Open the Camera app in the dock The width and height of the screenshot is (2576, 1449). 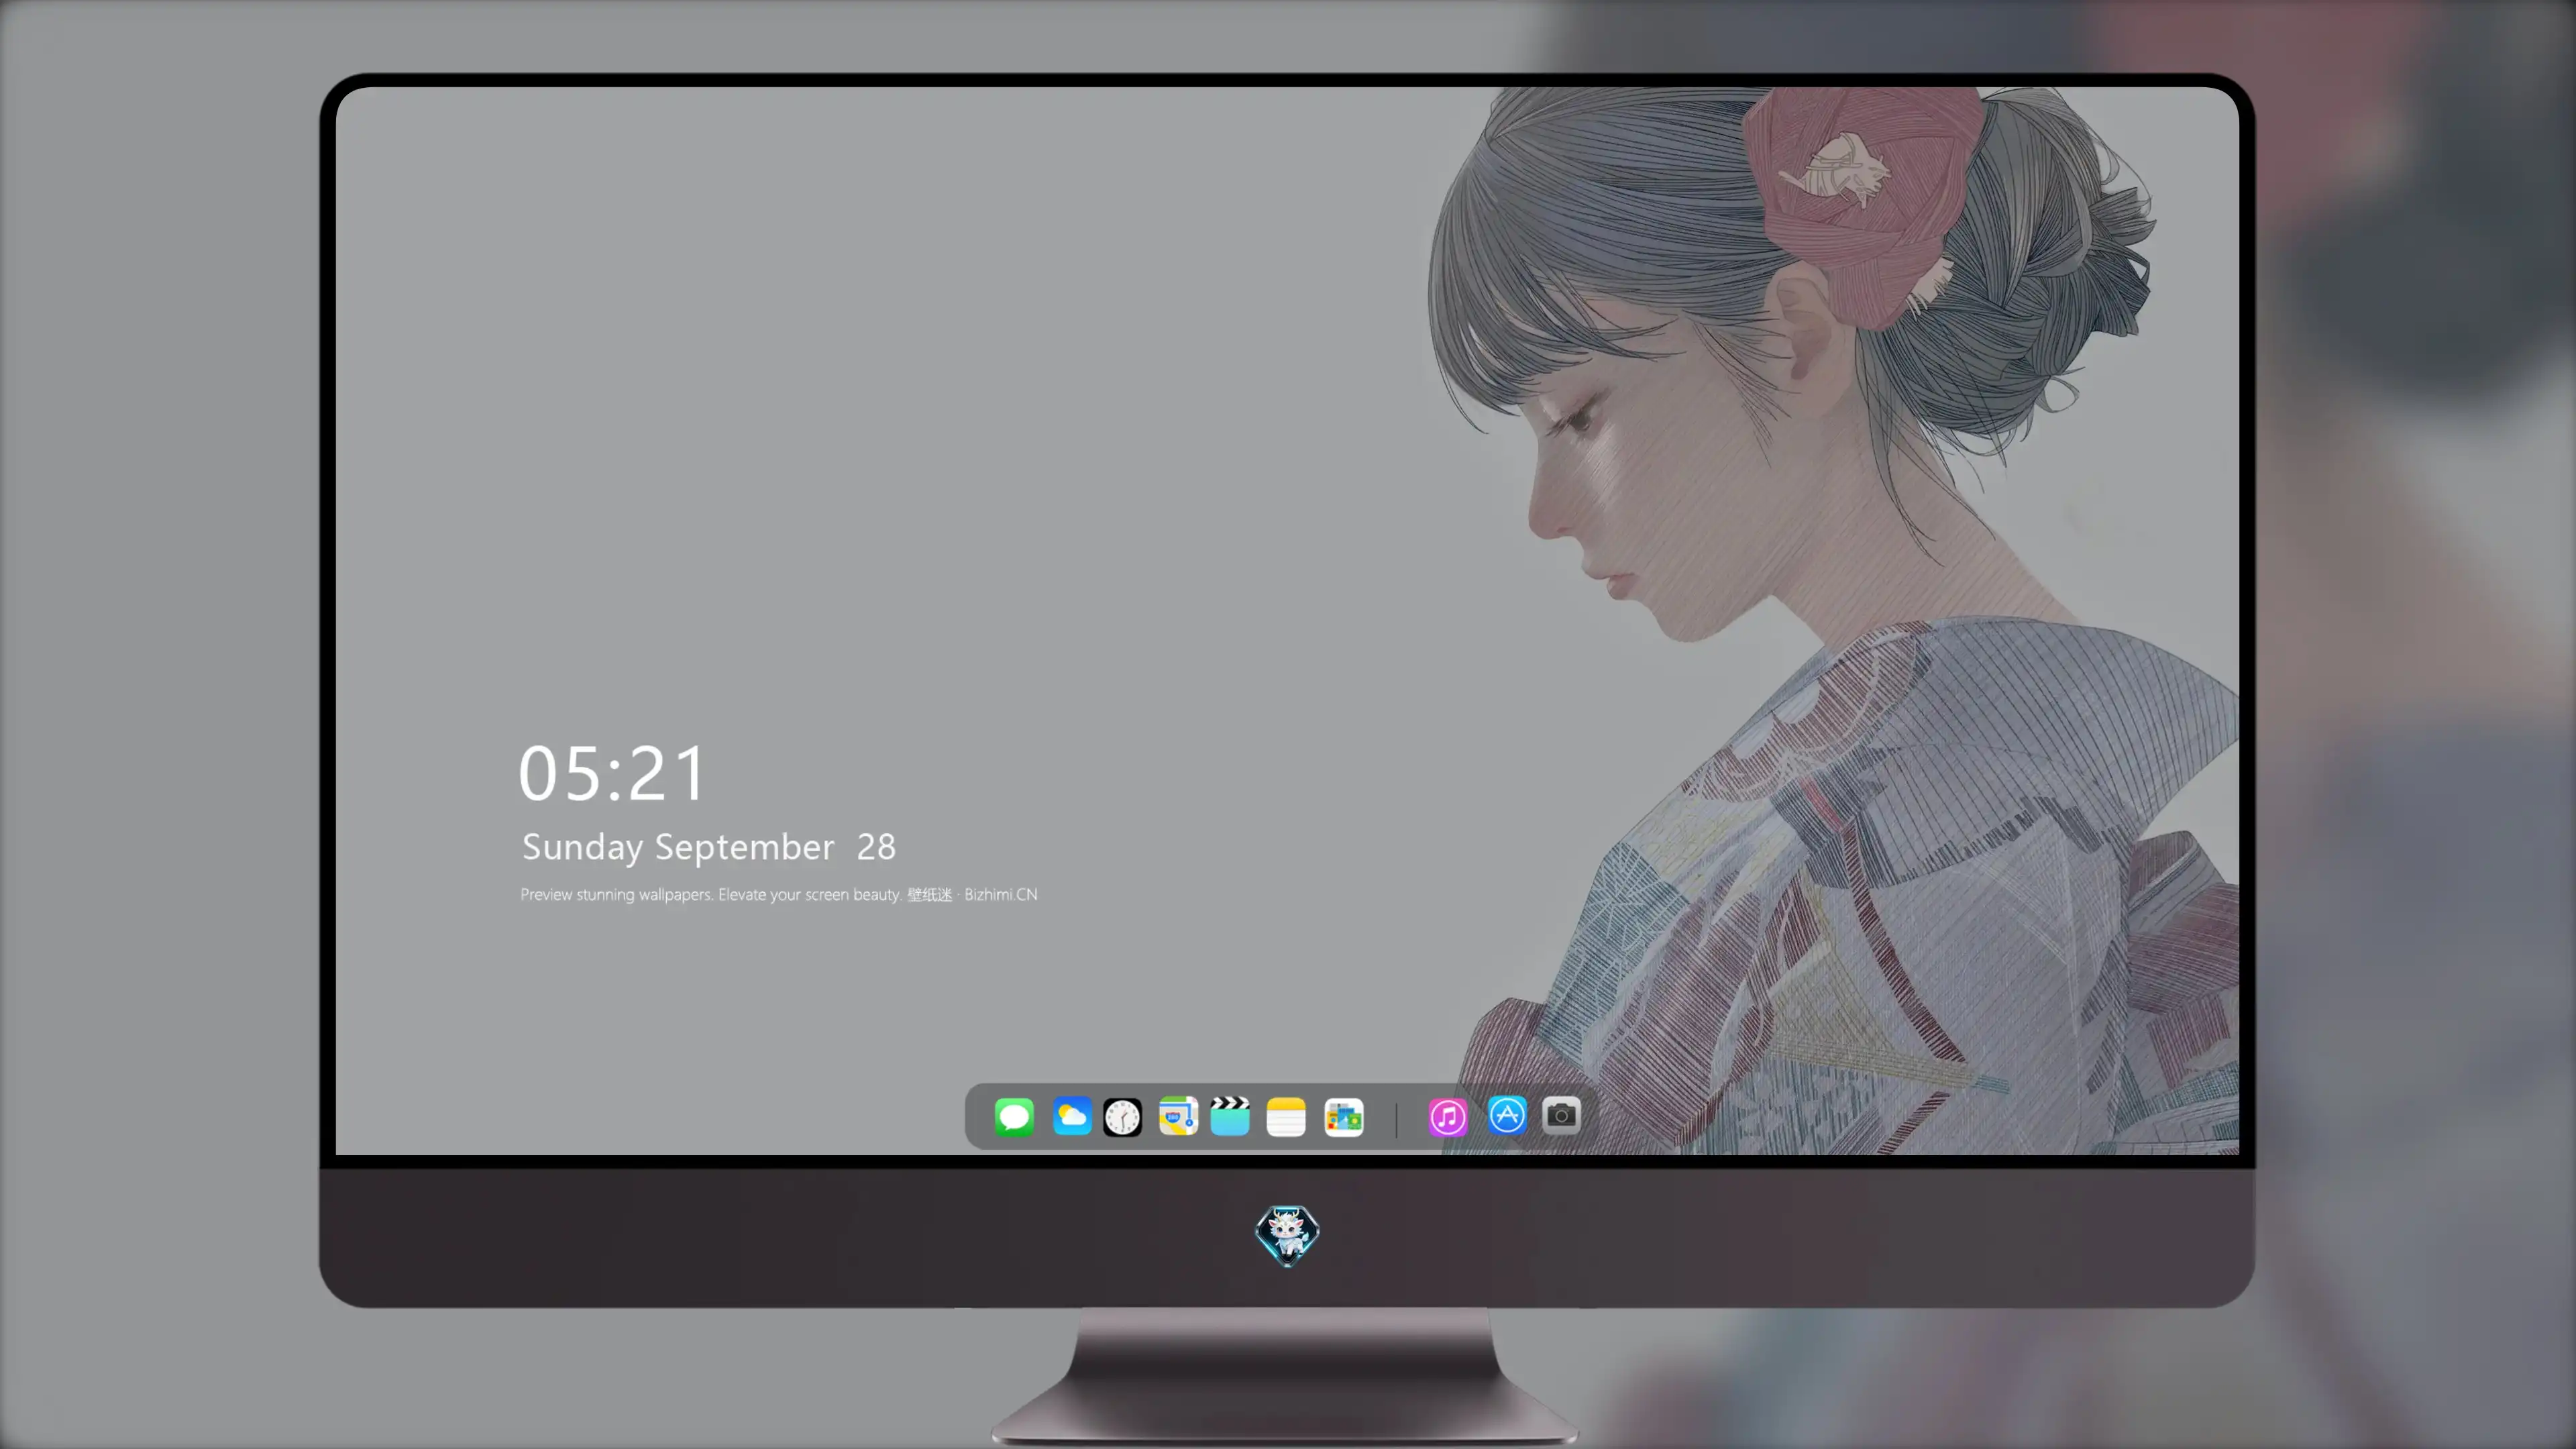pos(1561,1115)
